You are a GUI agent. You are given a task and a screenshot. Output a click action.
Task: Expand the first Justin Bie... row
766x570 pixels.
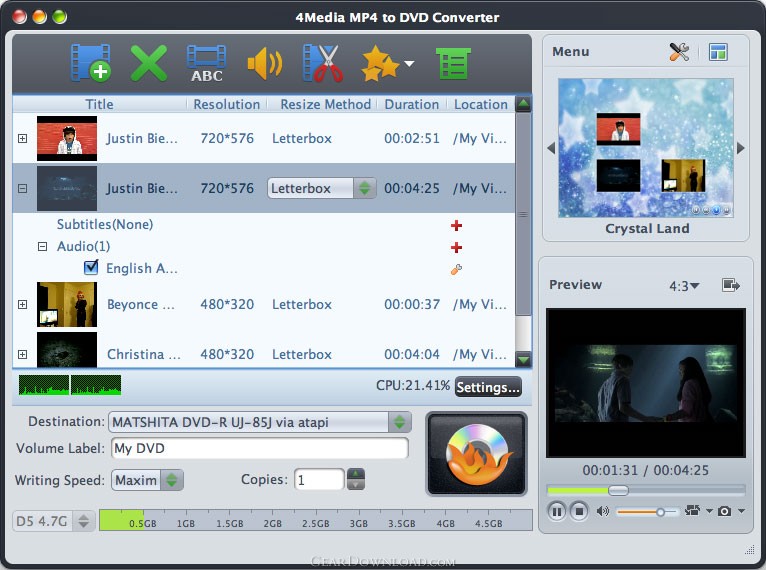[x=22, y=138]
